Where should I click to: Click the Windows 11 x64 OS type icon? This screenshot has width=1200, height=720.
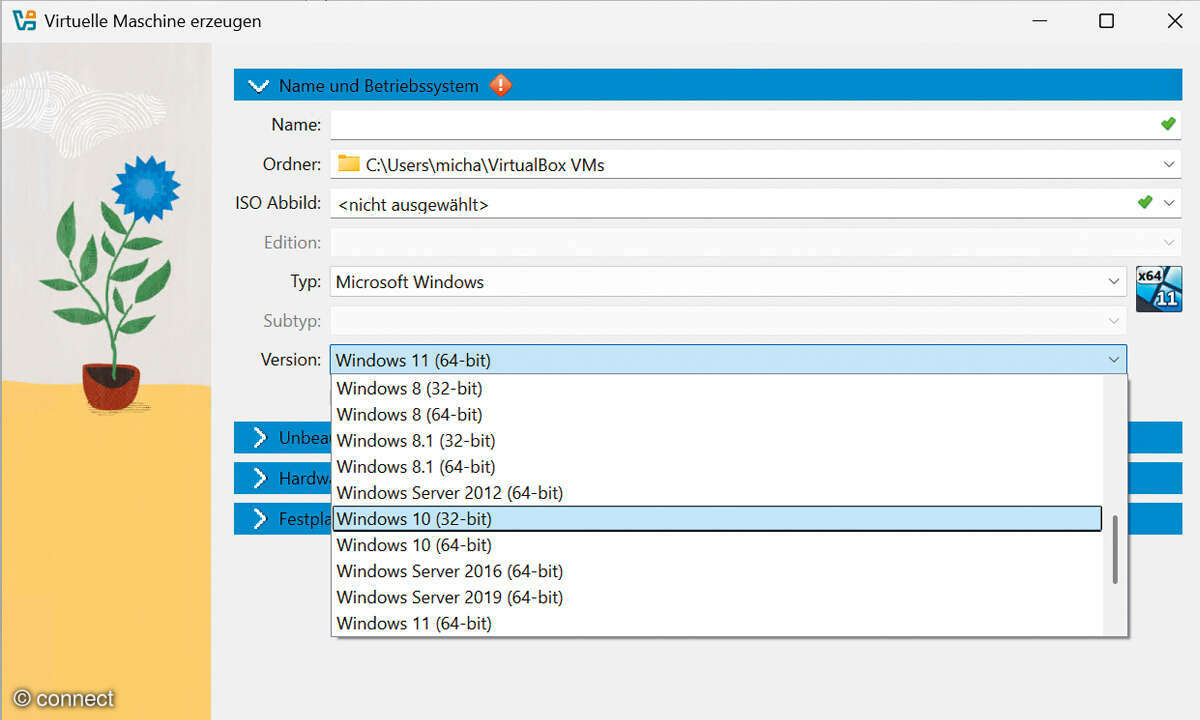tap(1159, 289)
